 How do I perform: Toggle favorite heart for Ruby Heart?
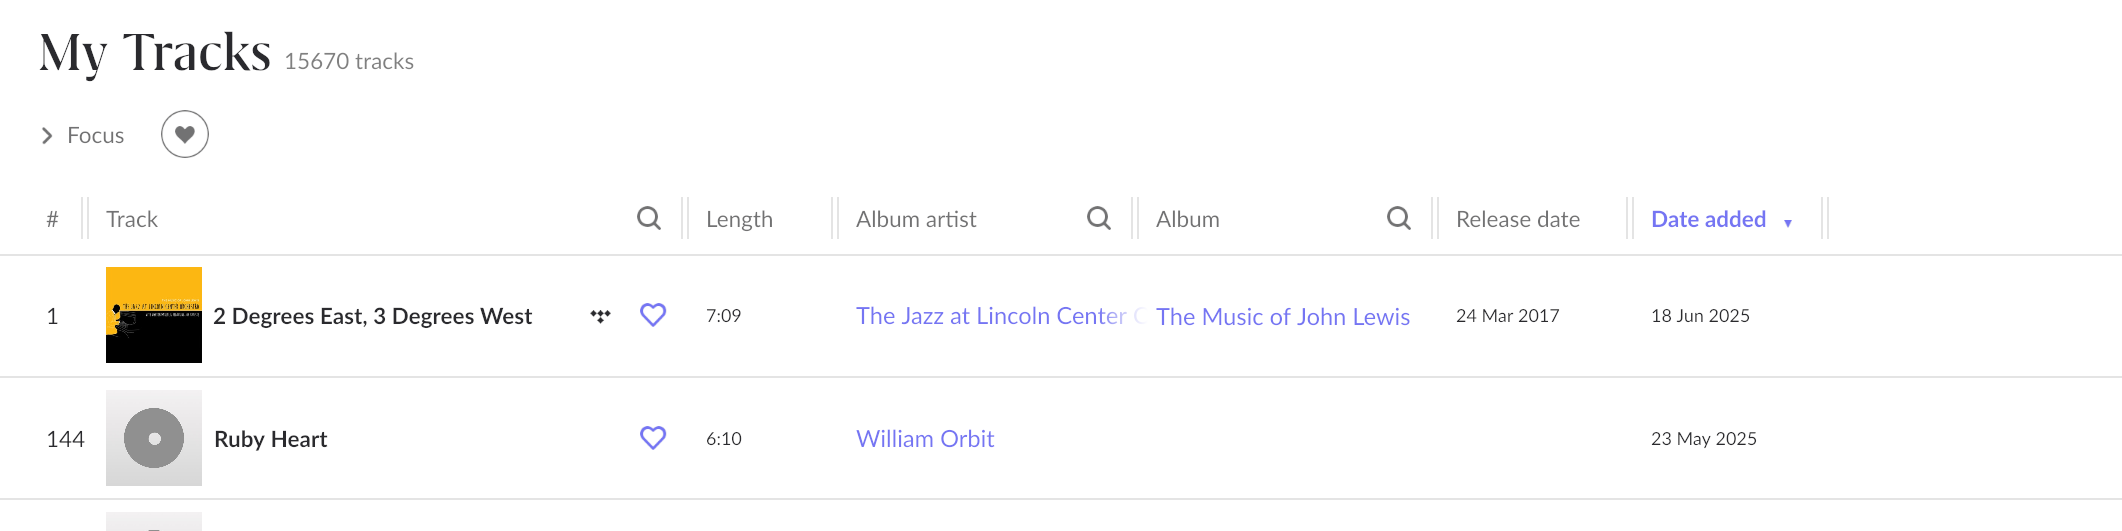(653, 438)
